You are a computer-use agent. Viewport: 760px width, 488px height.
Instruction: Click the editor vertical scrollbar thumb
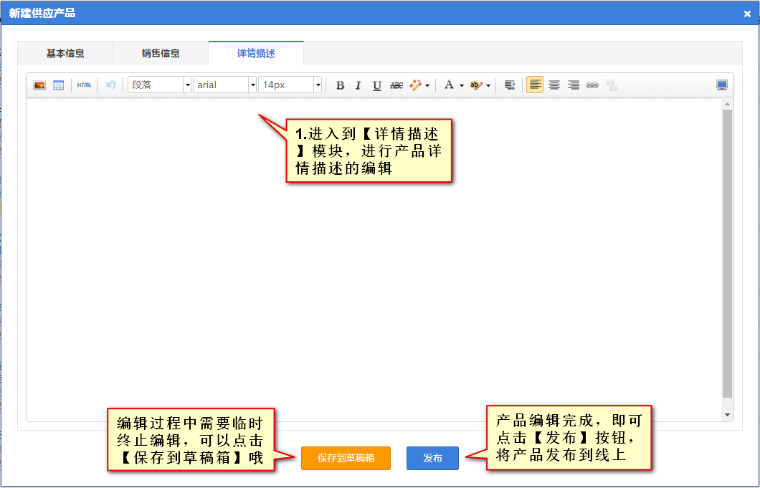(x=727, y=253)
